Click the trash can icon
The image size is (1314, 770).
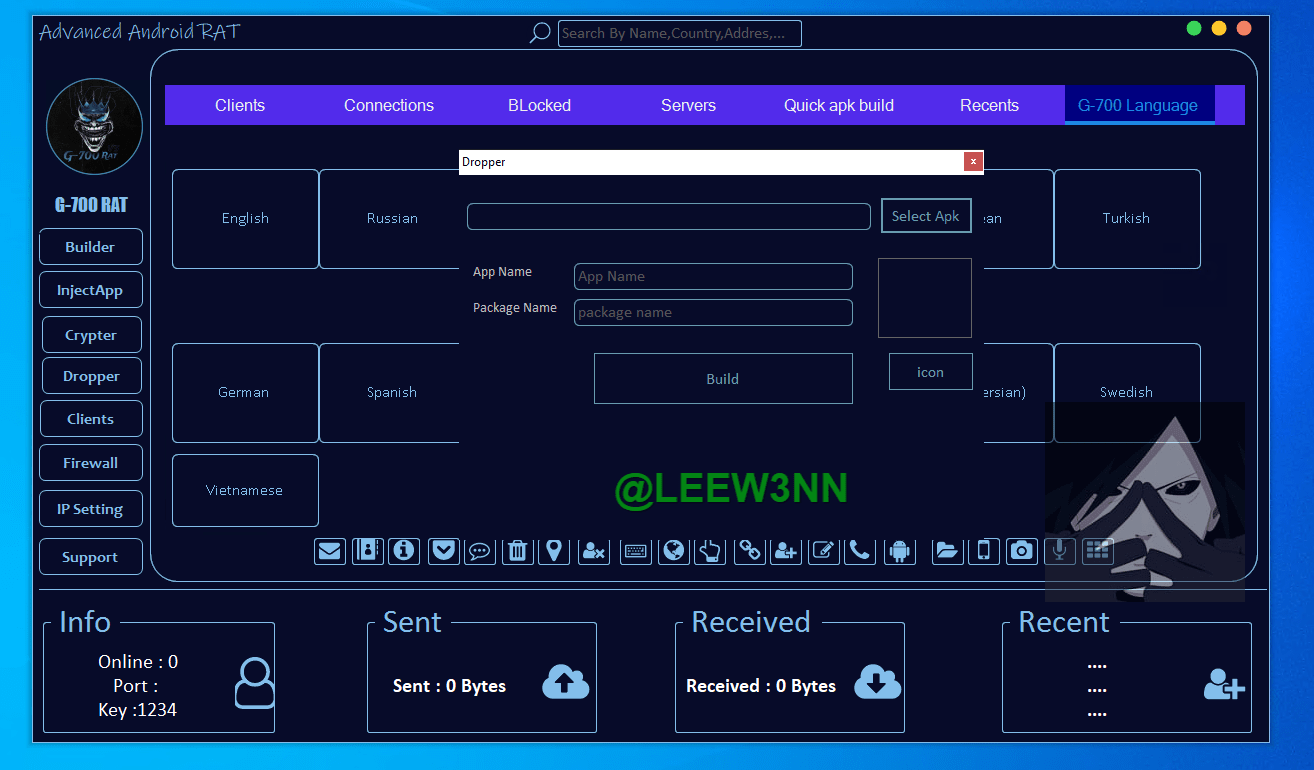click(x=517, y=551)
